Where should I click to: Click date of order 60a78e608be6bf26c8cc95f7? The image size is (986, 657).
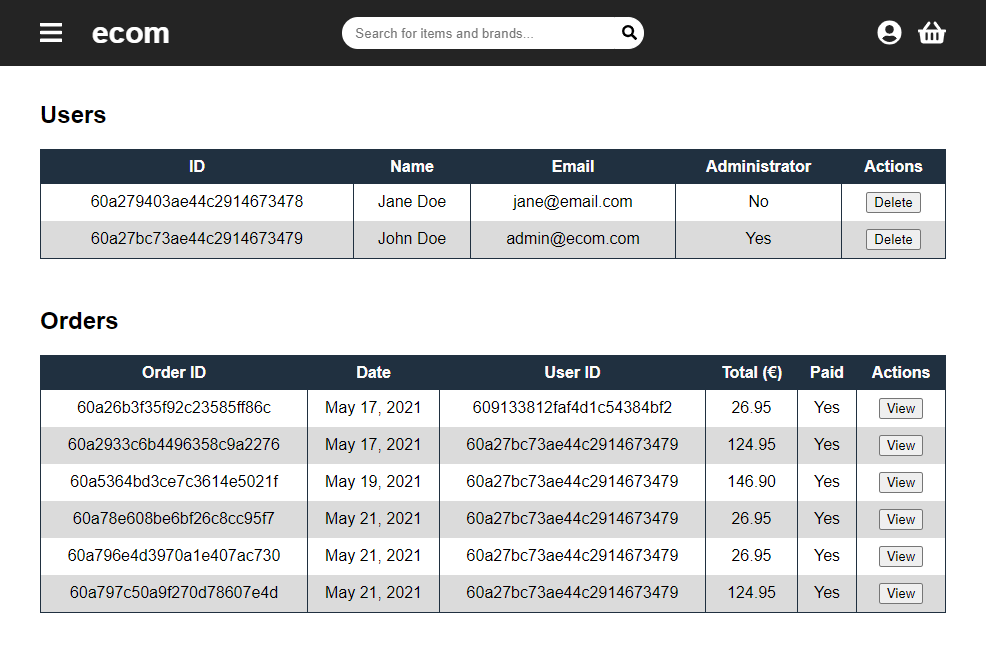point(373,519)
